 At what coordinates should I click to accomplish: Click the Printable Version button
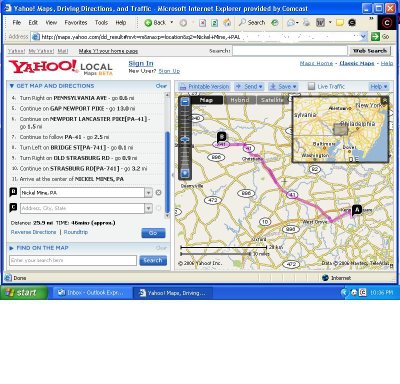click(205, 86)
